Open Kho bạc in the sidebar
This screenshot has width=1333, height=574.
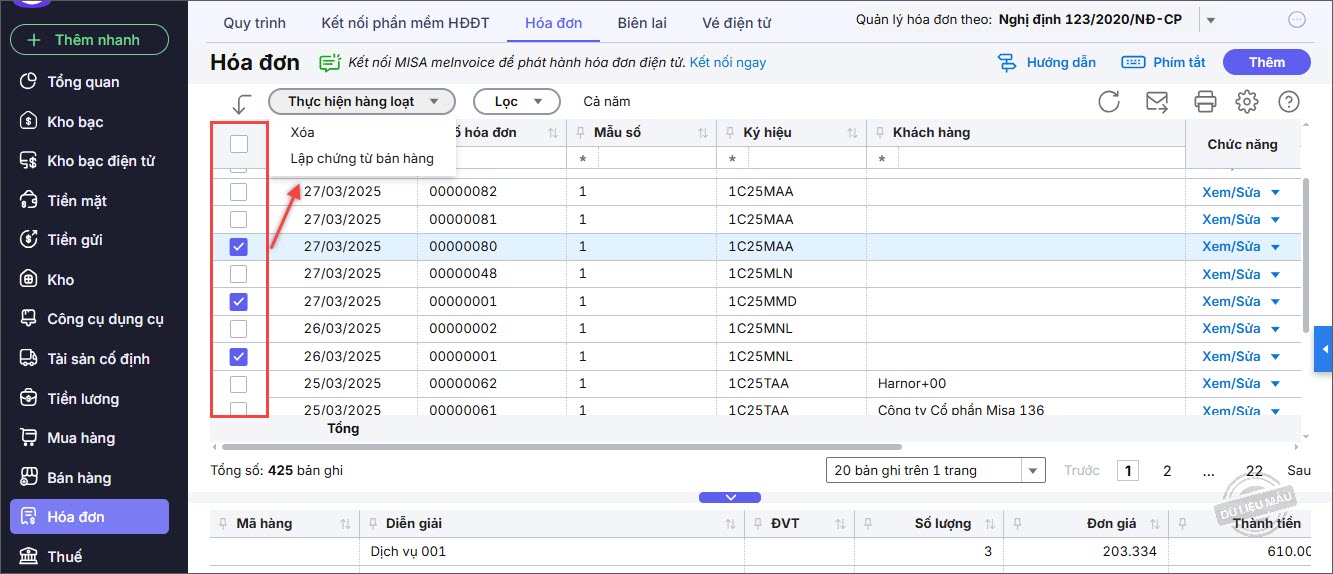(75, 122)
